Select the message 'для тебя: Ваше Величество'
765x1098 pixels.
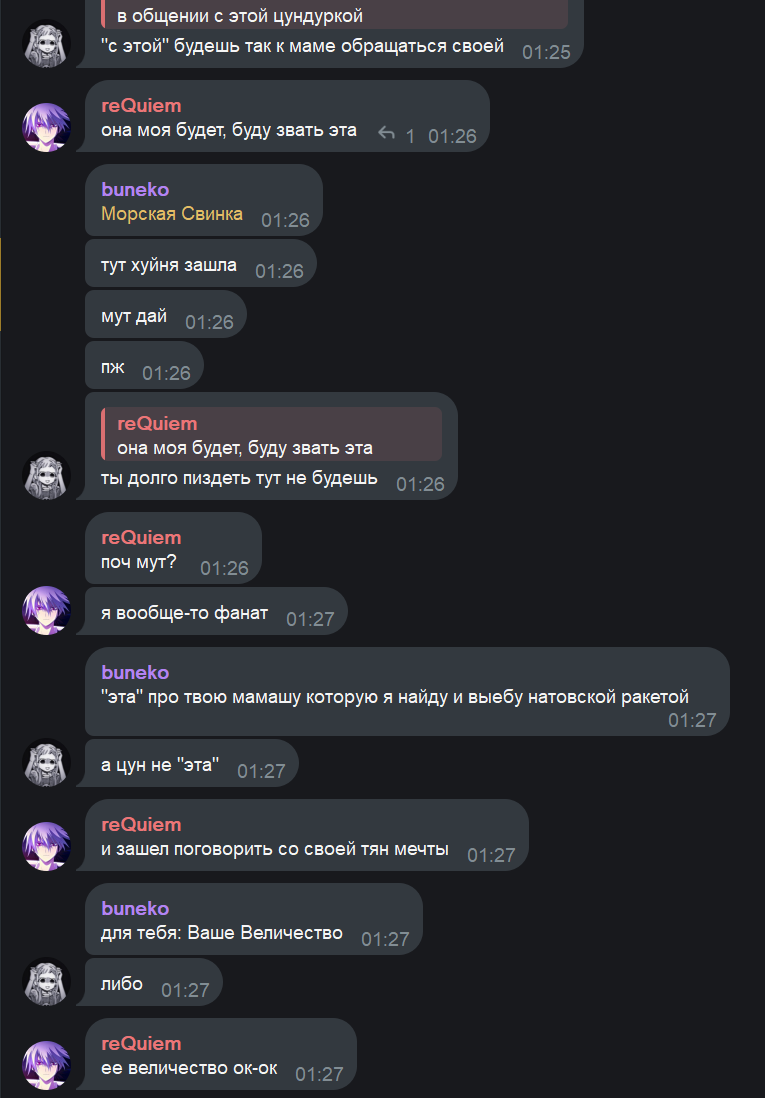point(254,919)
